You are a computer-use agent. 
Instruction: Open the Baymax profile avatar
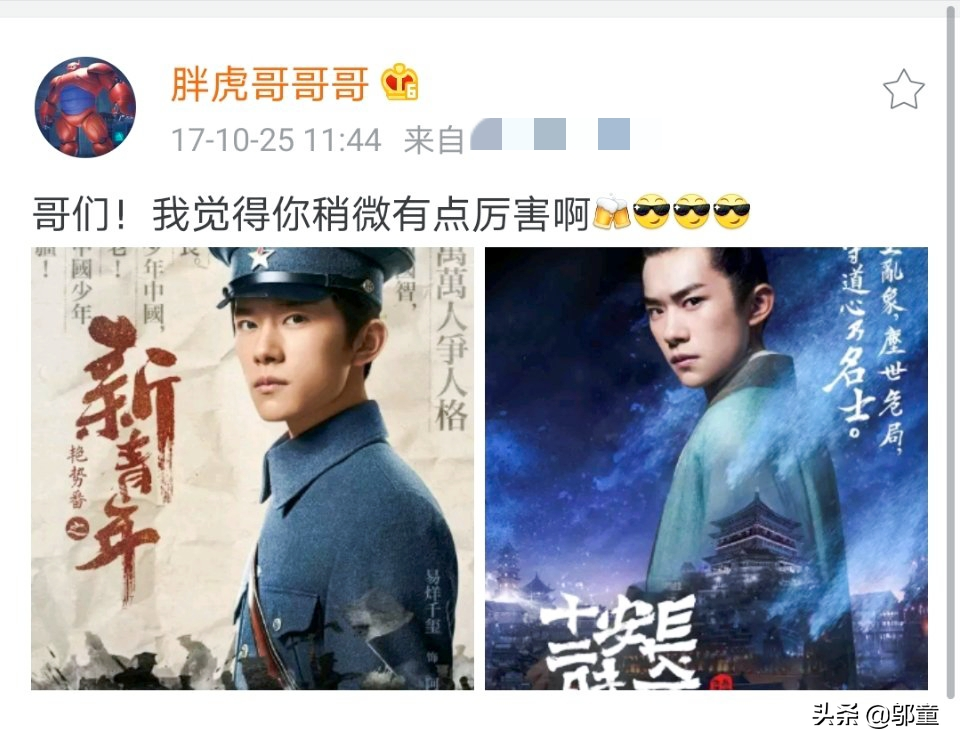pyautogui.click(x=85, y=107)
